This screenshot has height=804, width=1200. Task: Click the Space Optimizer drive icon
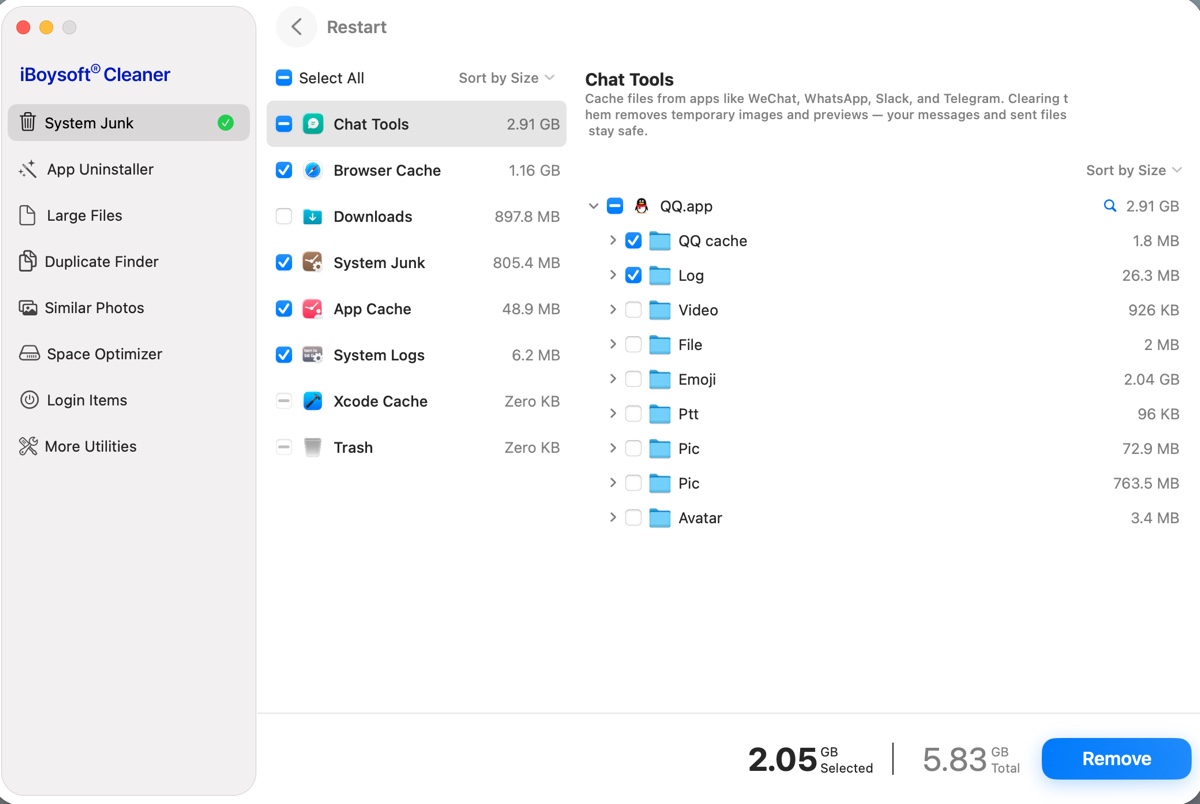pos(28,354)
